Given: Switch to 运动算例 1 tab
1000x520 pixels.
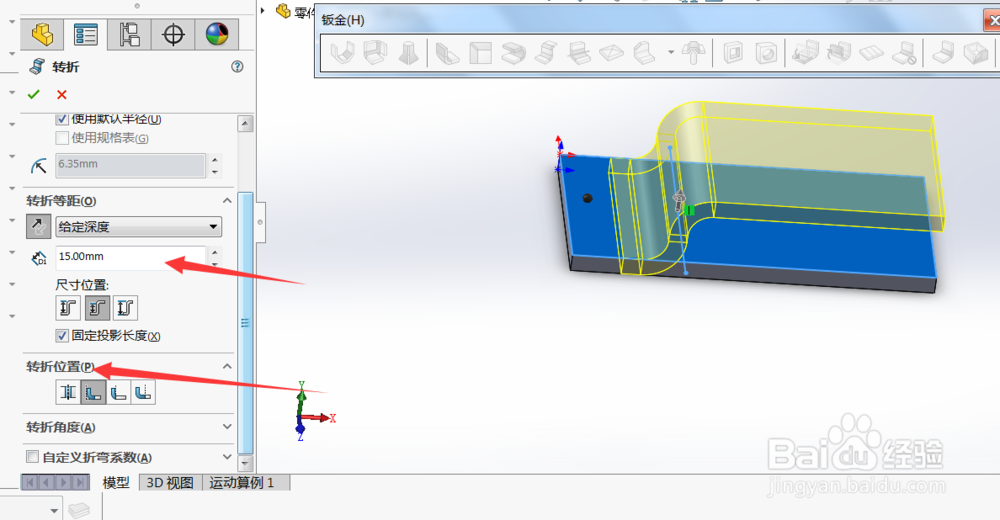Looking at the screenshot, I should pos(242,483).
